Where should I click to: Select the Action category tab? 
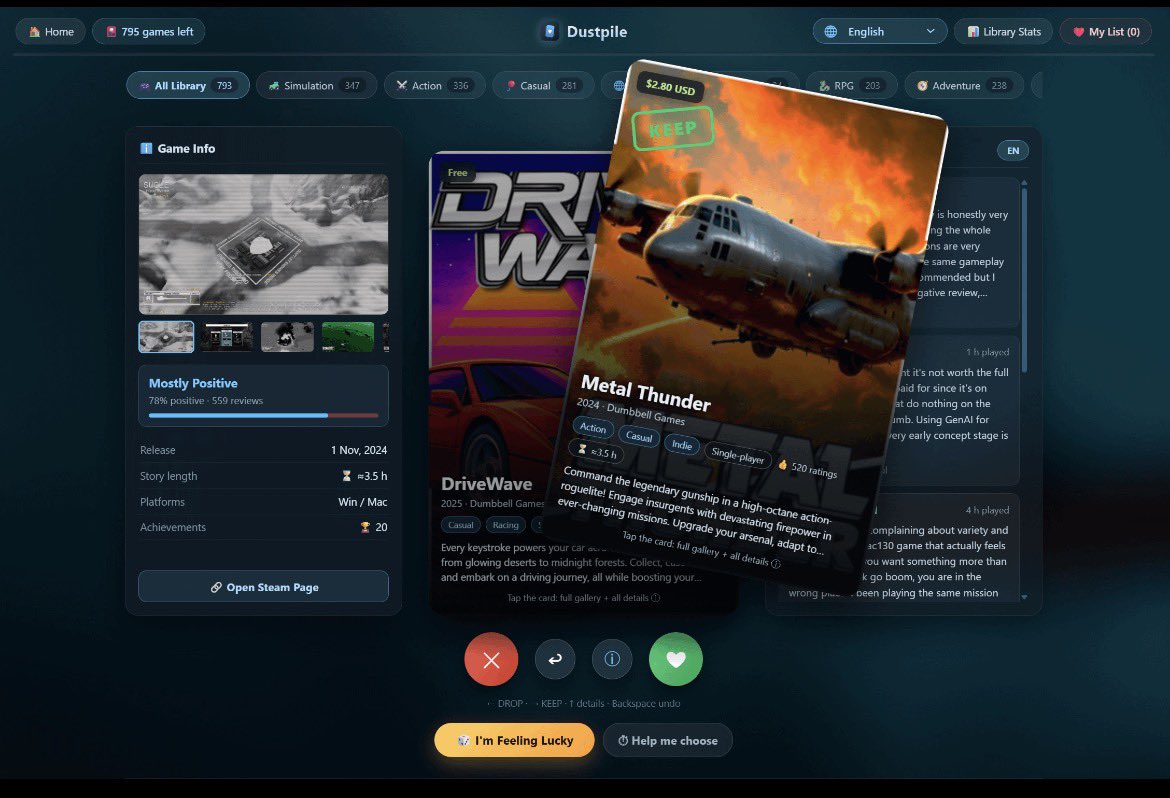pos(434,85)
